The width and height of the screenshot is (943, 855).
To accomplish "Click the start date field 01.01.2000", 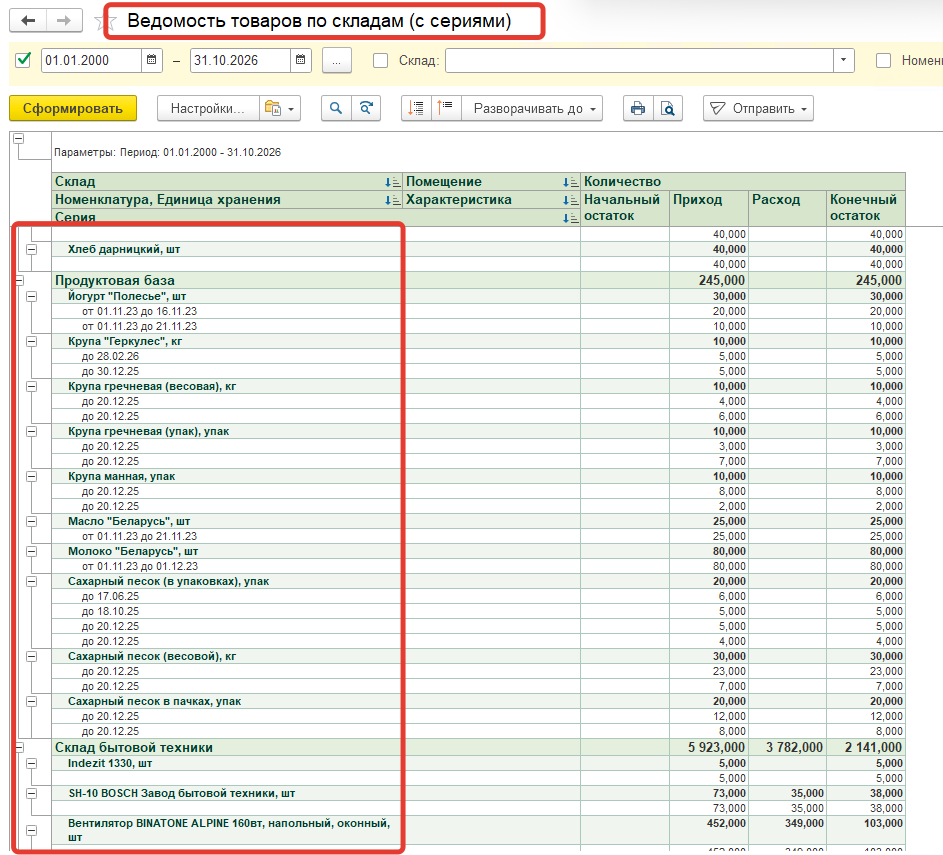I will point(92,60).
